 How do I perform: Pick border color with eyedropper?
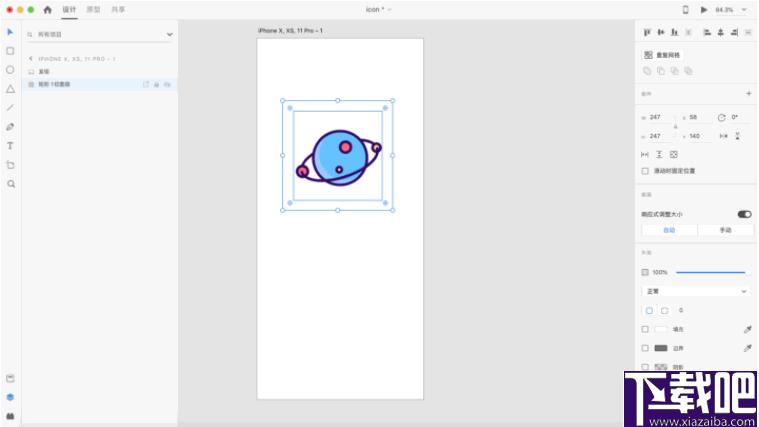click(x=748, y=348)
